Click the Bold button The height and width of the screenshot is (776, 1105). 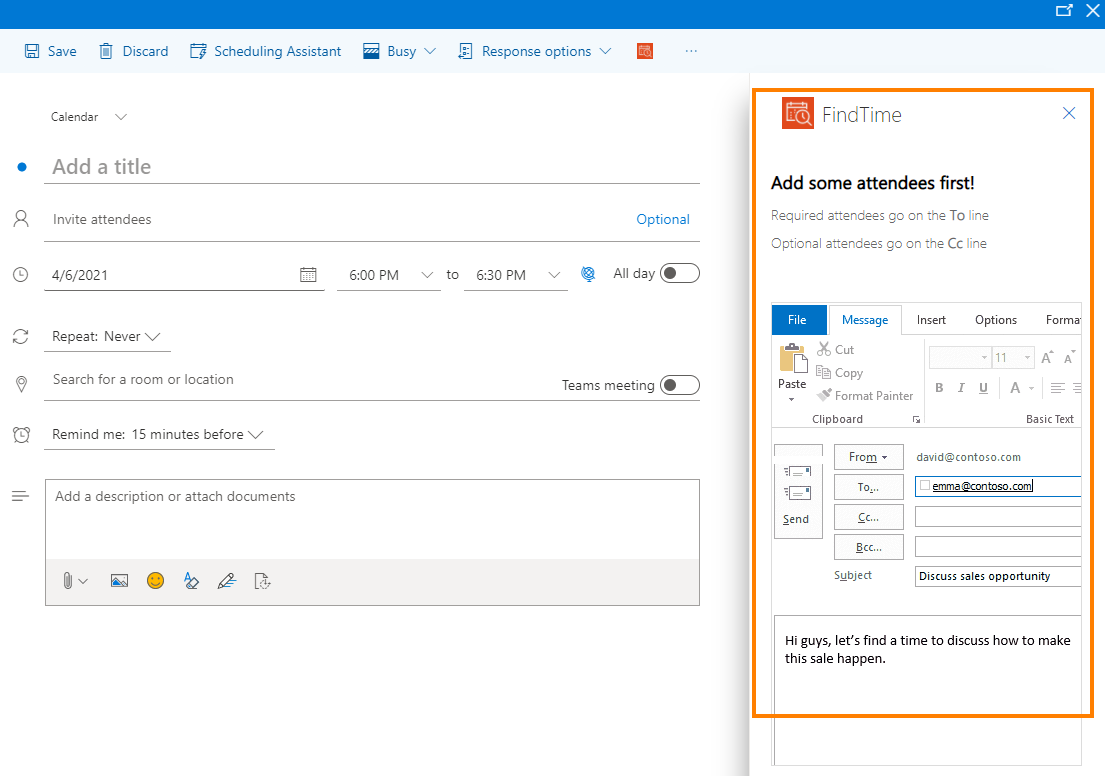(939, 388)
